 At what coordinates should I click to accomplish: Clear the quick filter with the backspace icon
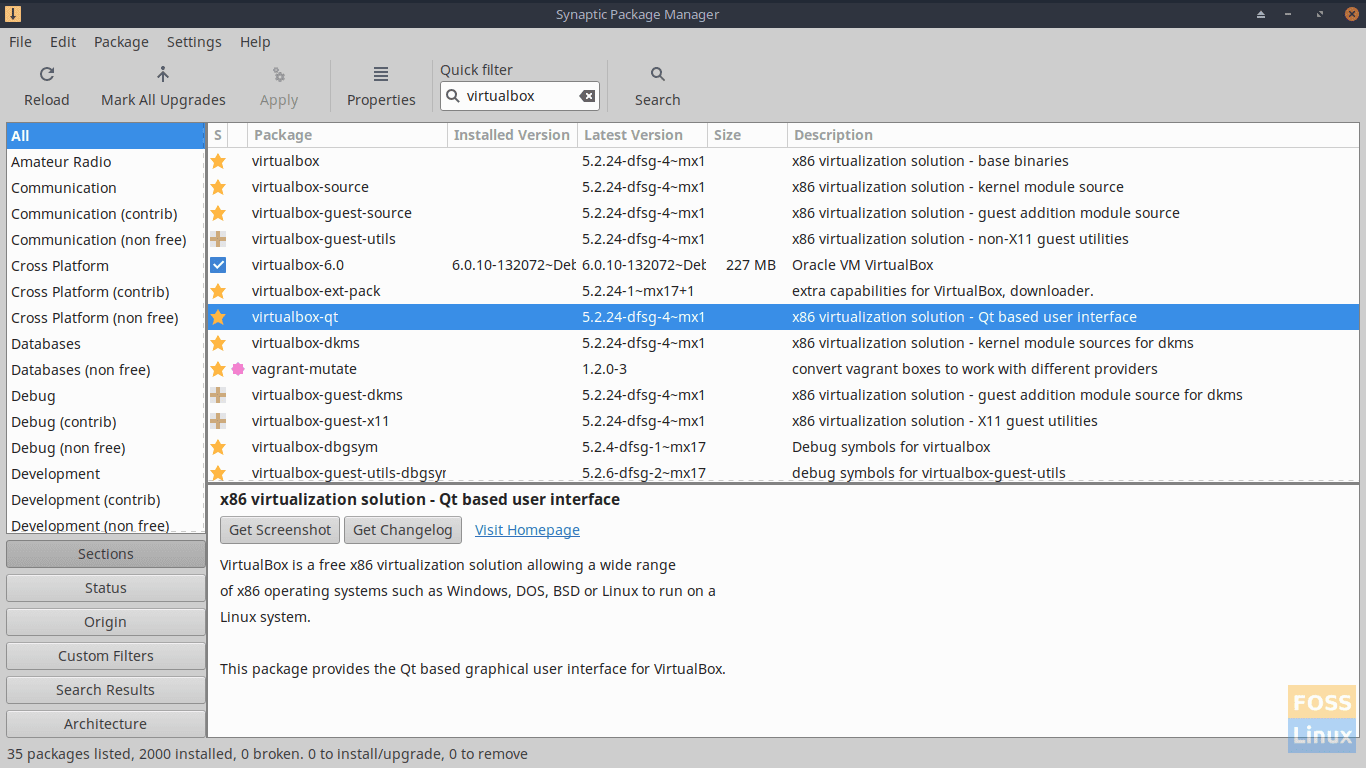click(587, 96)
